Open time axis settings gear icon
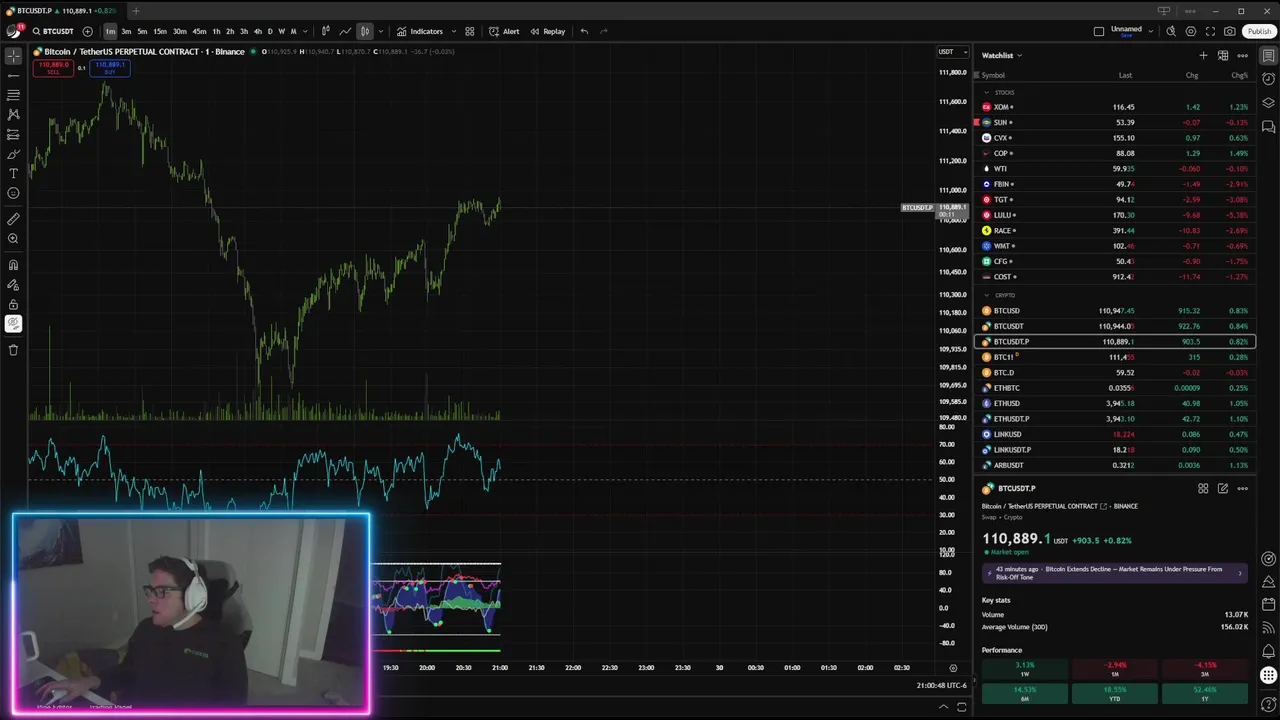The width and height of the screenshot is (1280, 720). click(953, 668)
